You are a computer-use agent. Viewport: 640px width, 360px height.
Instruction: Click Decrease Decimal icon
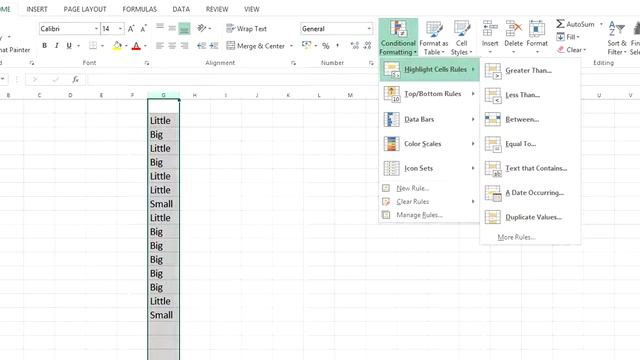click(x=368, y=46)
